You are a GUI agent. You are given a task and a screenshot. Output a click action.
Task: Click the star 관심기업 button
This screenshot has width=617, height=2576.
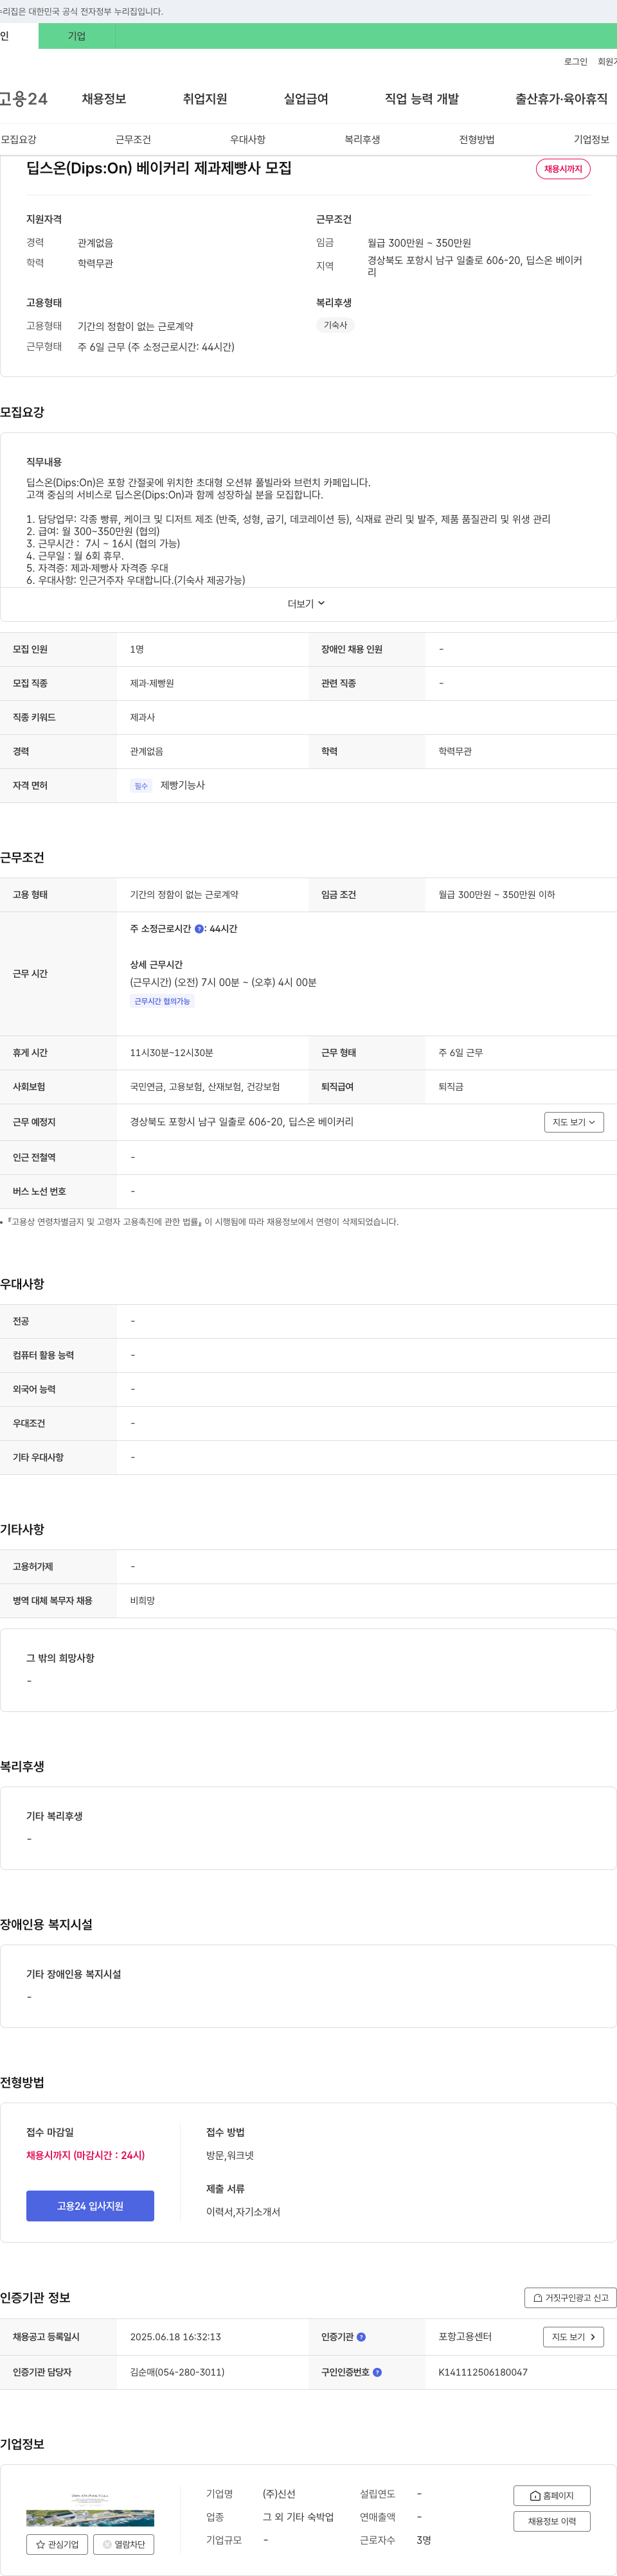pos(57,2544)
